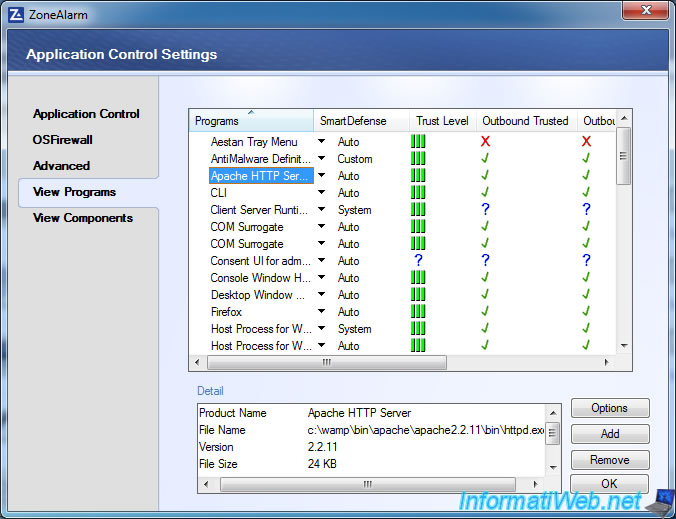Click green check Outbound Trusted for Firefox row
The height and width of the screenshot is (519, 676).
click(485, 312)
